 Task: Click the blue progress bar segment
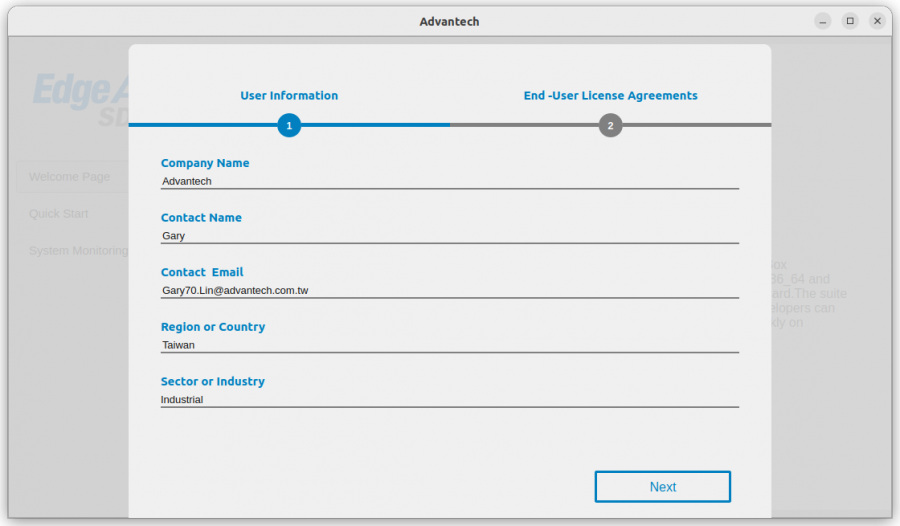point(289,125)
